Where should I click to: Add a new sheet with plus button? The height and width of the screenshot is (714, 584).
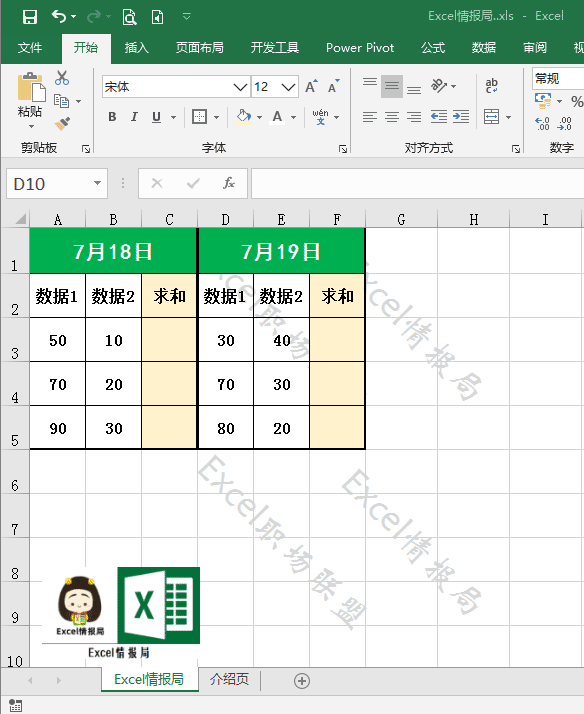(x=302, y=681)
